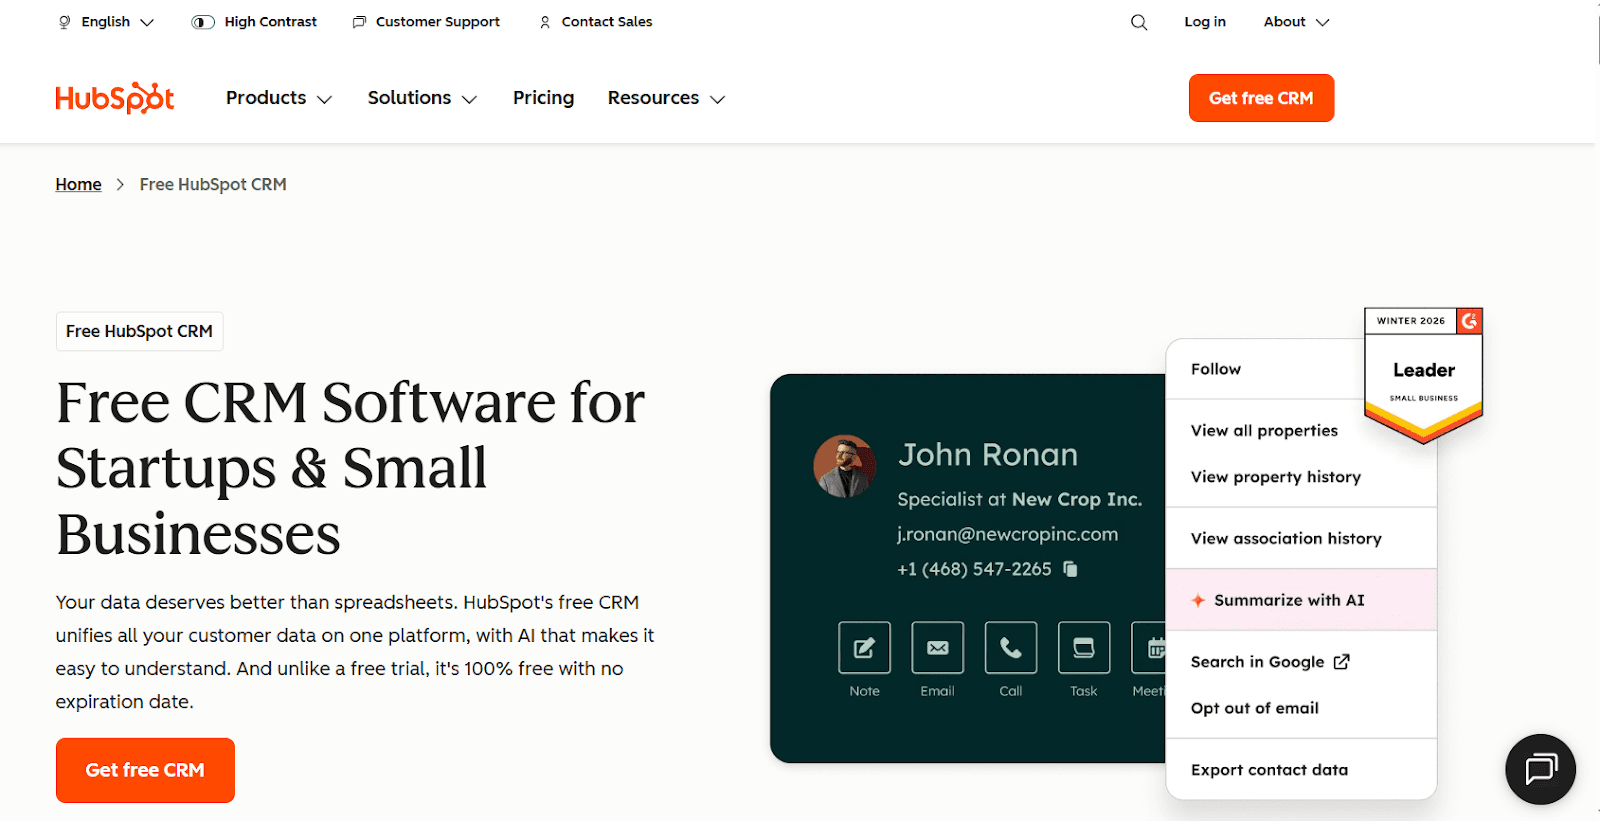Click the AI sparkle icon in Summarize row
This screenshot has width=1600, height=821.
pos(1198,600)
